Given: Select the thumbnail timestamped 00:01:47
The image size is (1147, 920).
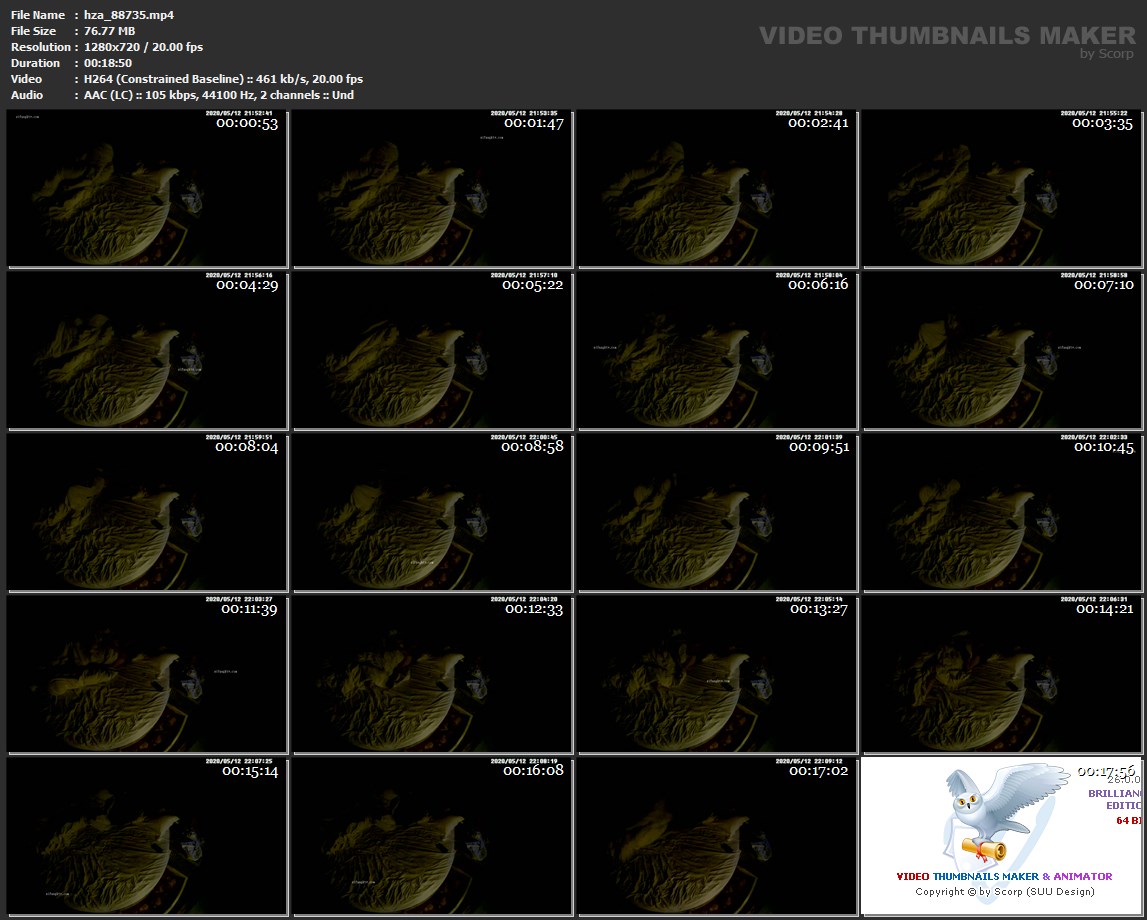Looking at the screenshot, I should [x=432, y=189].
